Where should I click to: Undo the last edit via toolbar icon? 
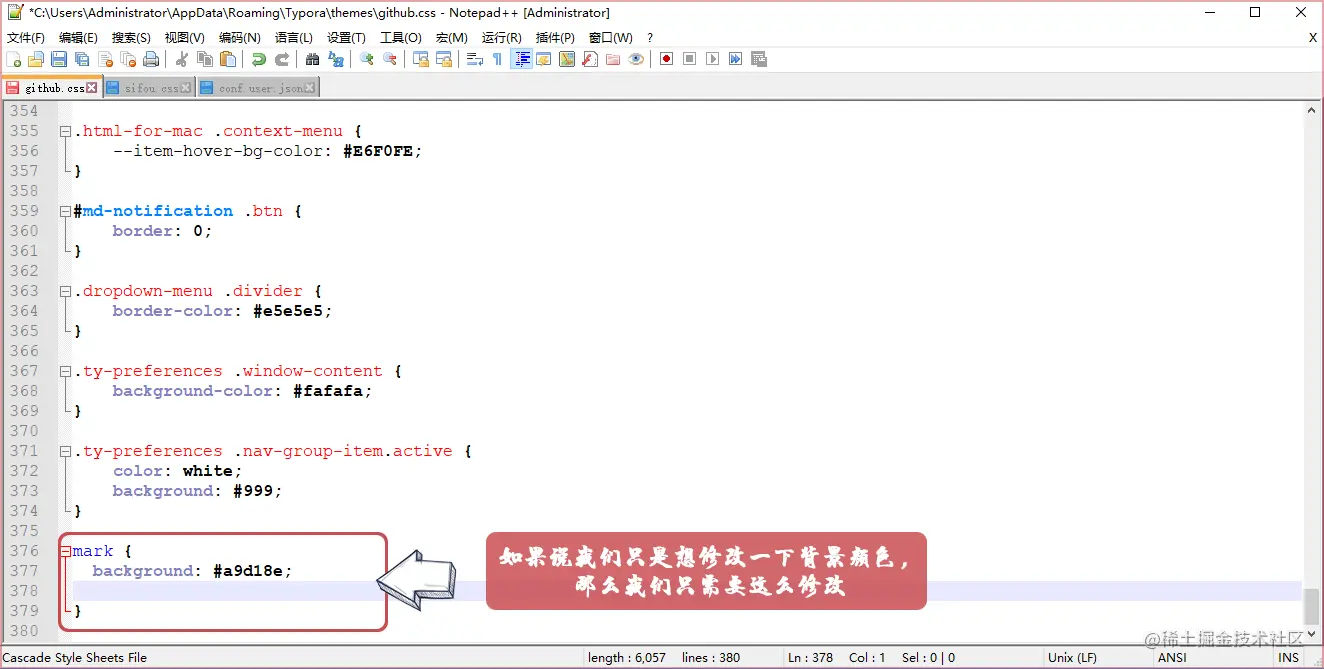[256, 58]
